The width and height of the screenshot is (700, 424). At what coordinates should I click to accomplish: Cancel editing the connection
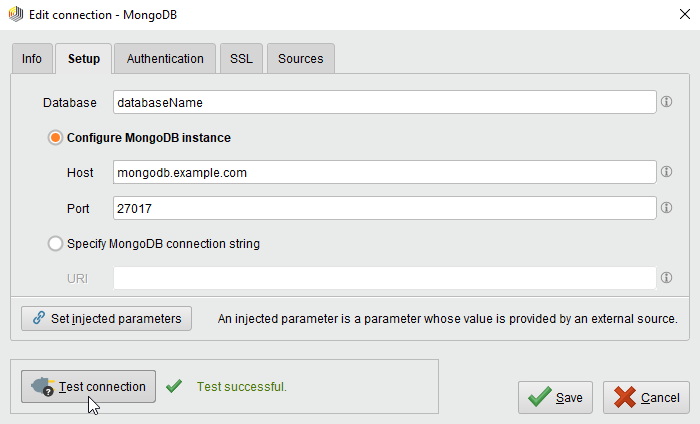646,397
